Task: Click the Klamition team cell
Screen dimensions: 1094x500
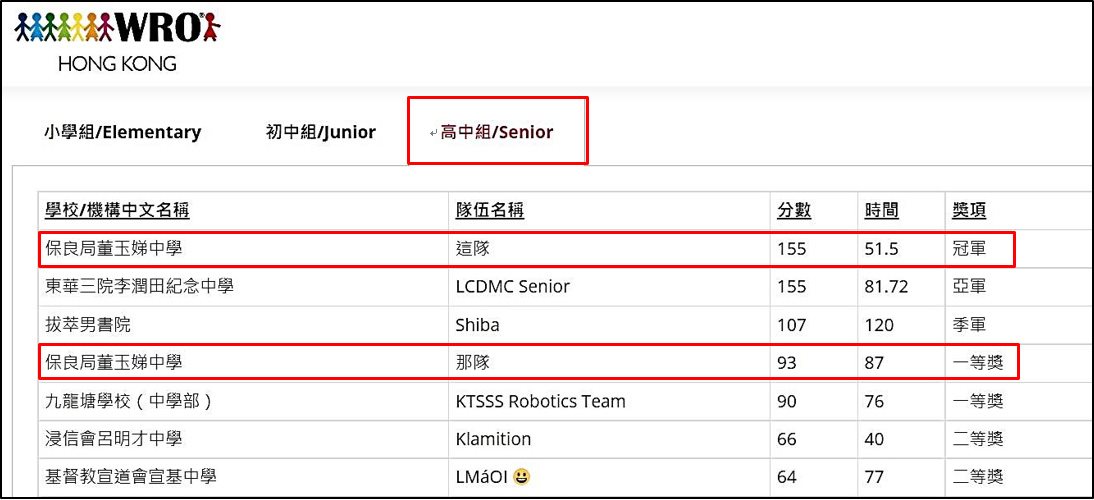Action: [x=609, y=439]
